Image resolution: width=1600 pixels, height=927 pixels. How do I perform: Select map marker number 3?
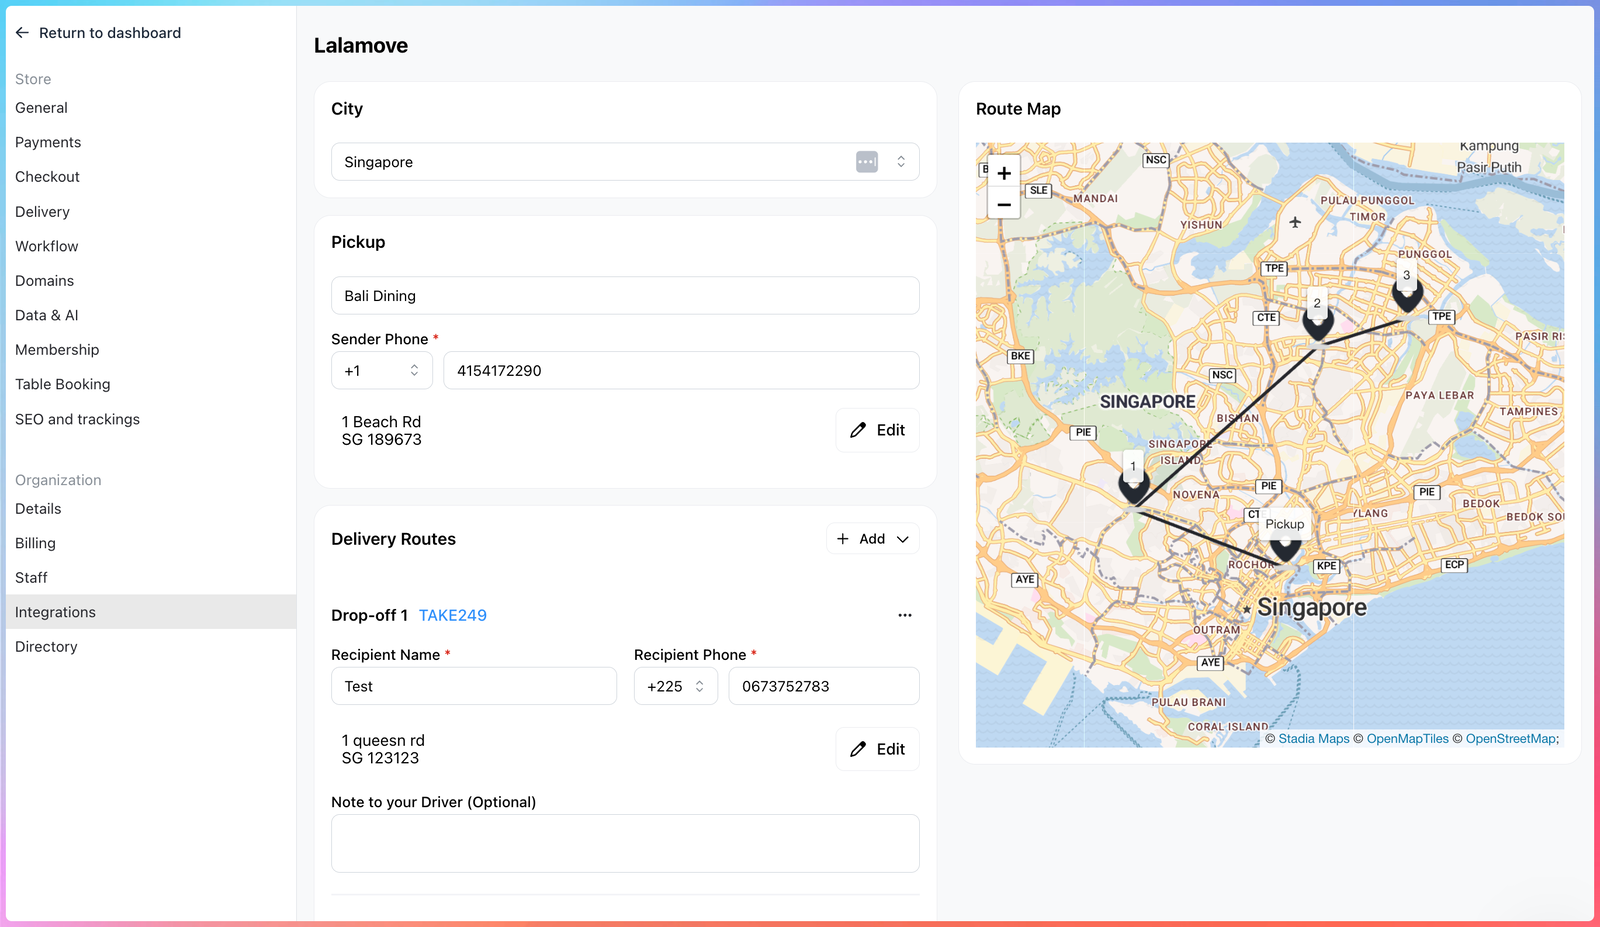pos(1407,294)
